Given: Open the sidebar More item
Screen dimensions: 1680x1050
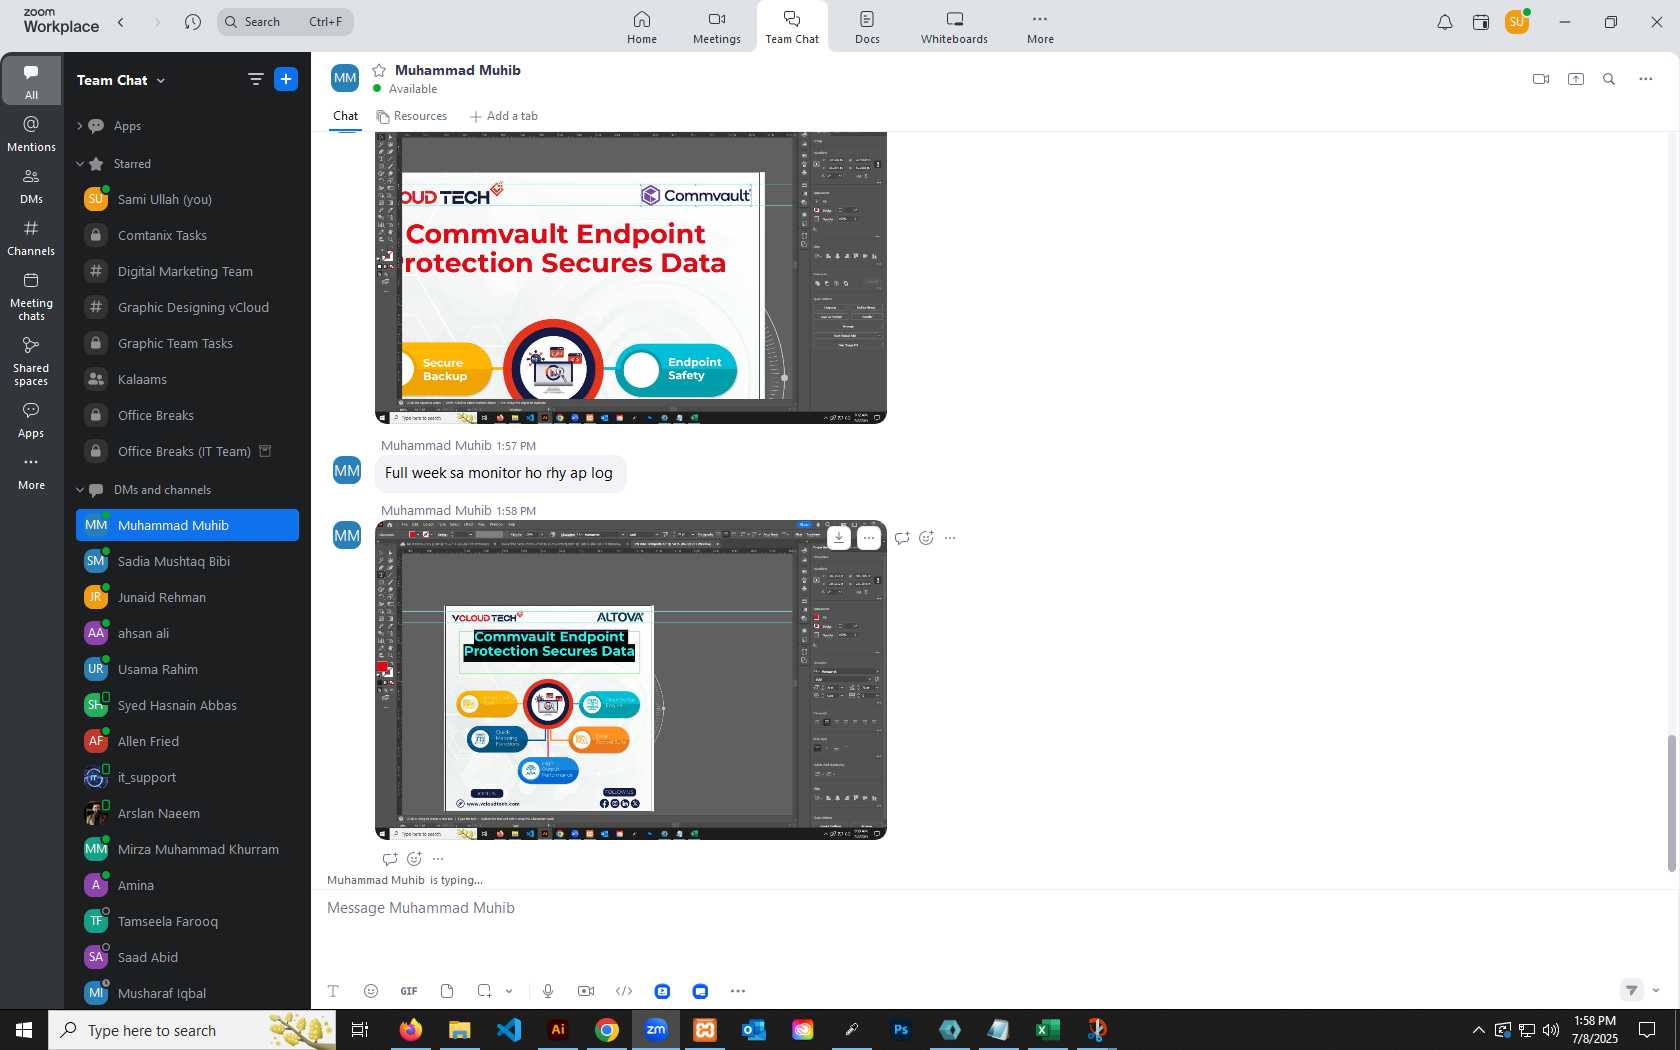Looking at the screenshot, I should (32, 473).
